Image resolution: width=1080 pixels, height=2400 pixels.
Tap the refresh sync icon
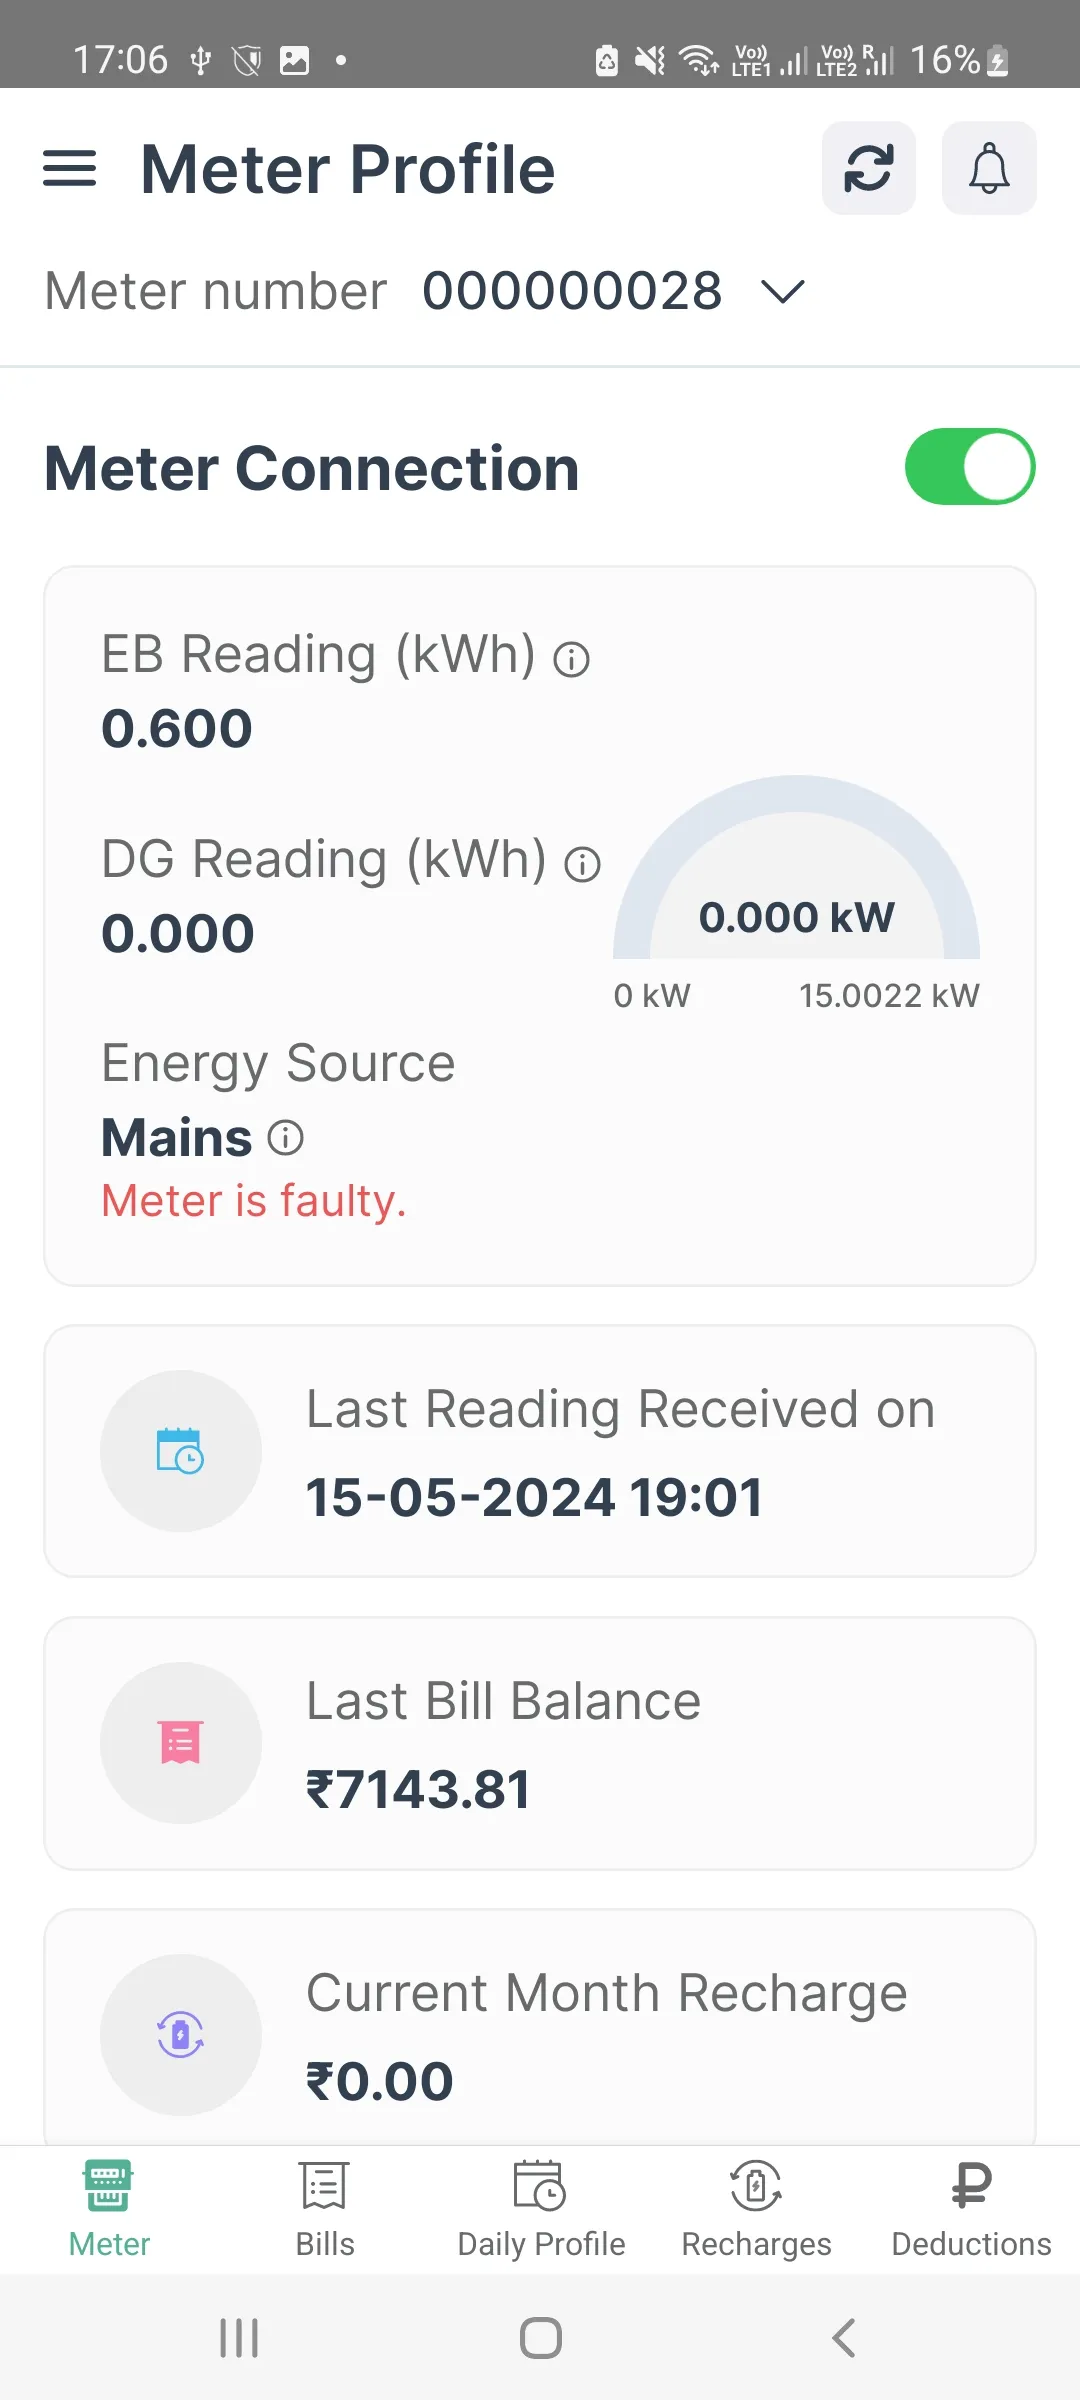[x=868, y=168]
